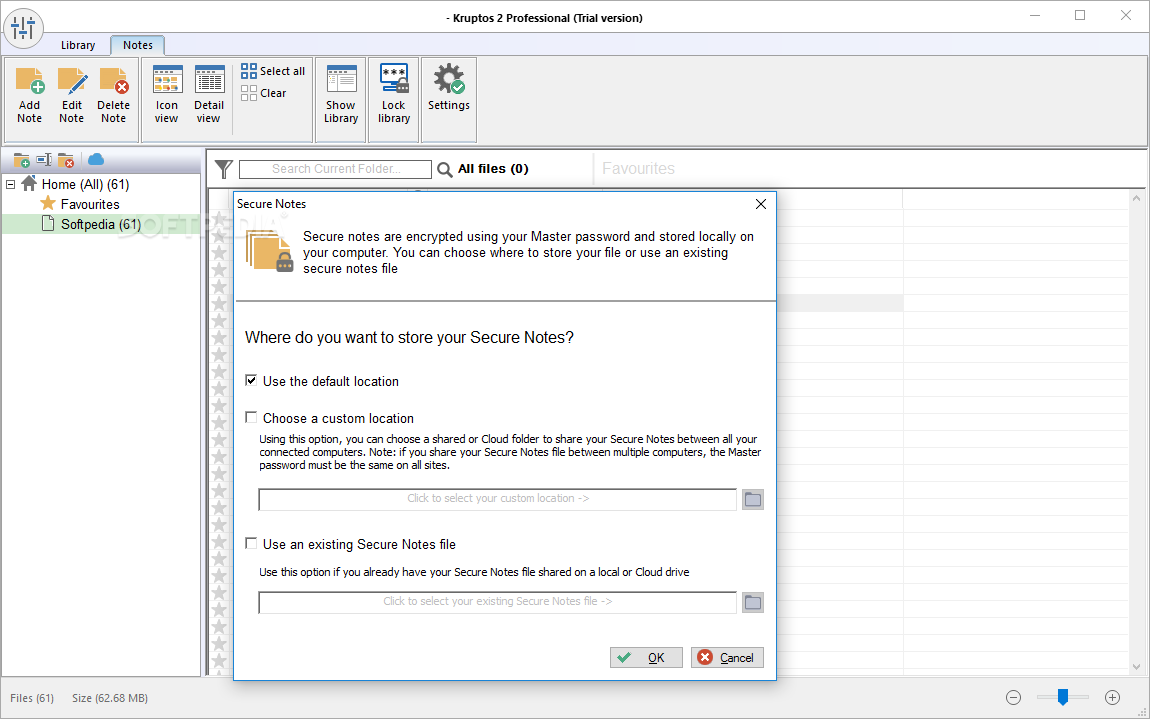Confirm with the OK button
The width and height of the screenshot is (1150, 719).
[x=646, y=657]
